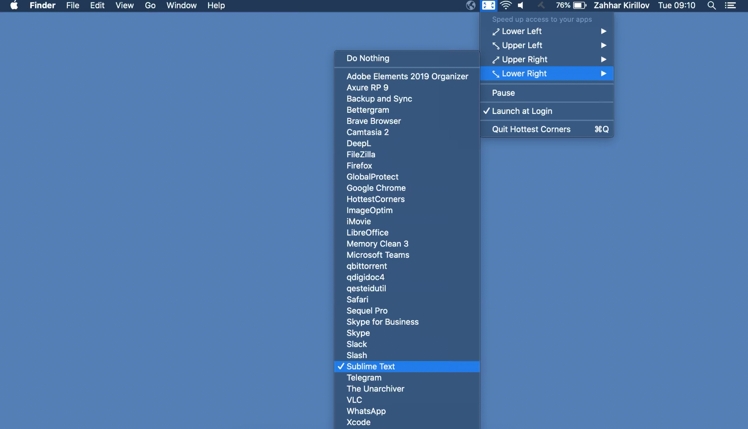Image resolution: width=748 pixels, height=429 pixels.
Task: Pause Hottest Corners
Action: (x=503, y=93)
